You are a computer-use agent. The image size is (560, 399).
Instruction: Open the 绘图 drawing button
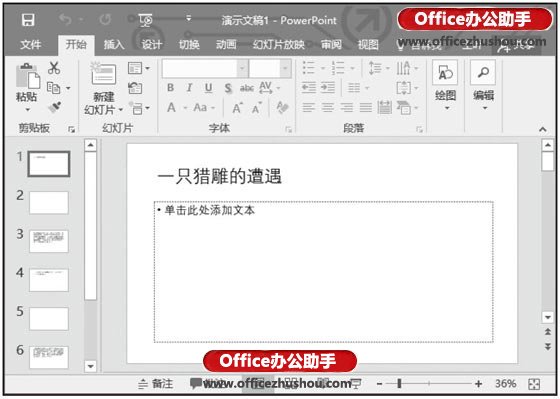pyautogui.click(x=445, y=85)
